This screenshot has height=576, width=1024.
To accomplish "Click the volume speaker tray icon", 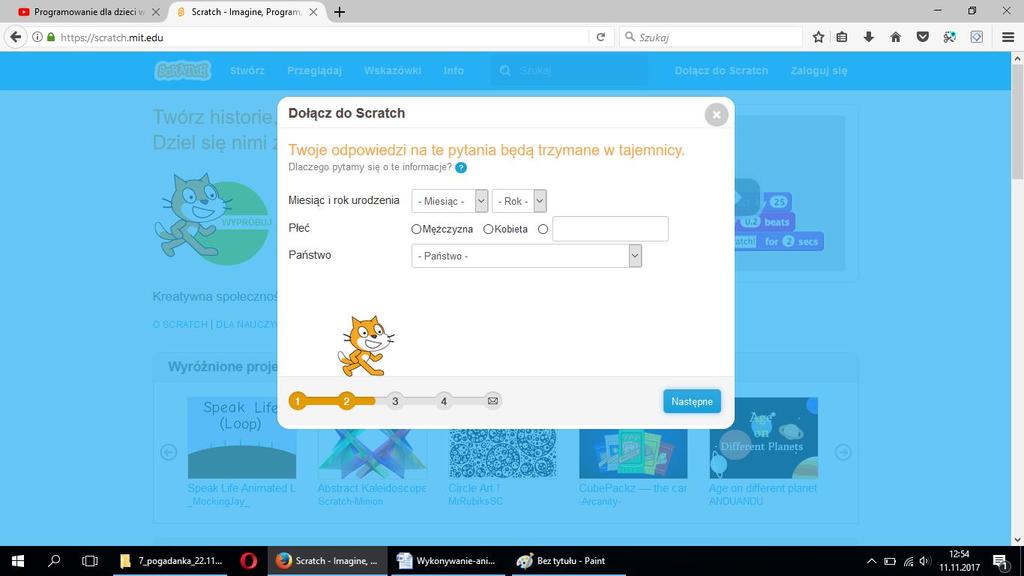I will click(924, 561).
